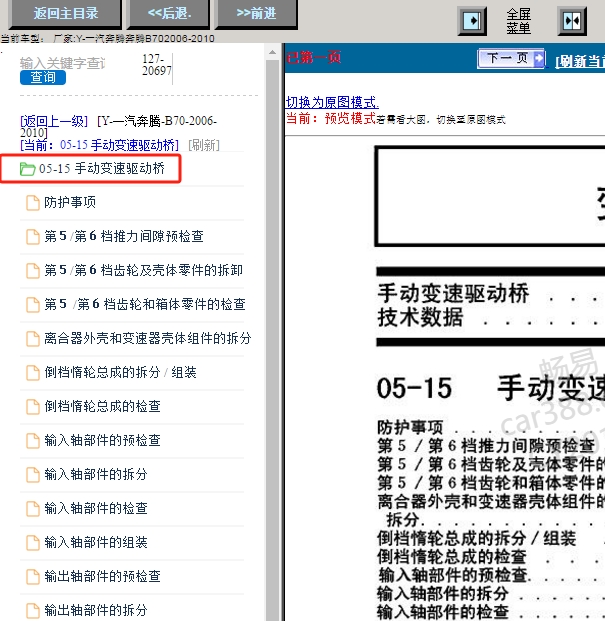The height and width of the screenshot is (621, 605).
Task: Click the document icon beside 第5/第6档齿轮及壳体零件的拆卸
Action: point(33,271)
